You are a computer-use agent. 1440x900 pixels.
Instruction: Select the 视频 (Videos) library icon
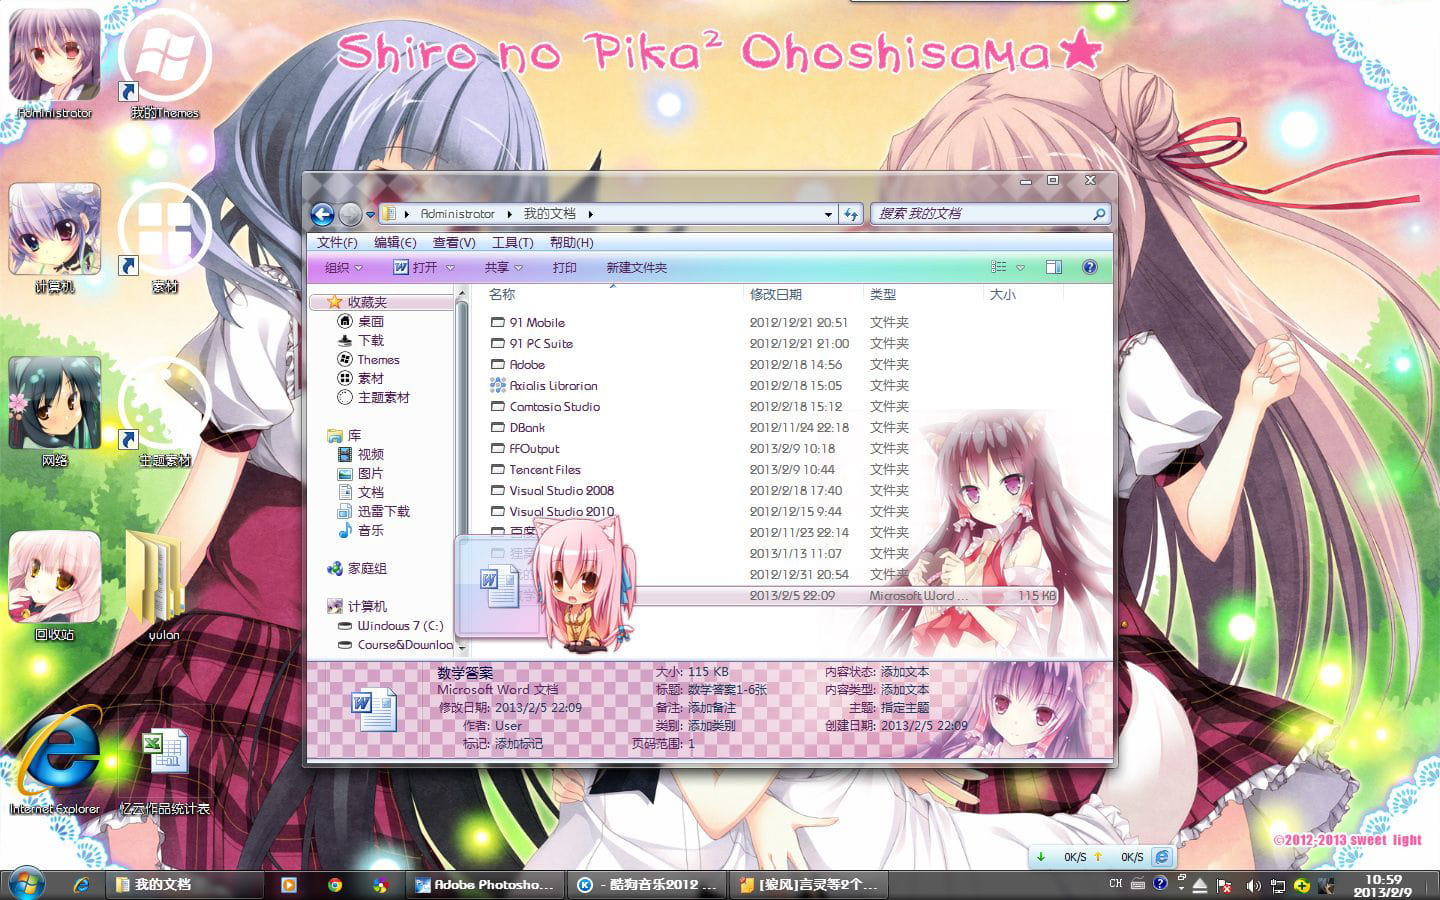pos(346,454)
